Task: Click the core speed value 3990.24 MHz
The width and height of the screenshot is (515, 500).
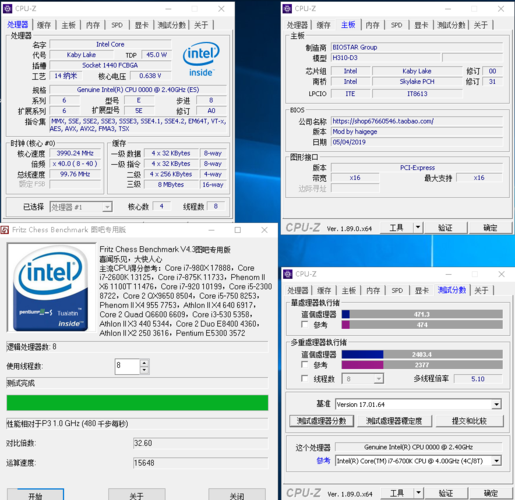Action: click(x=75, y=153)
